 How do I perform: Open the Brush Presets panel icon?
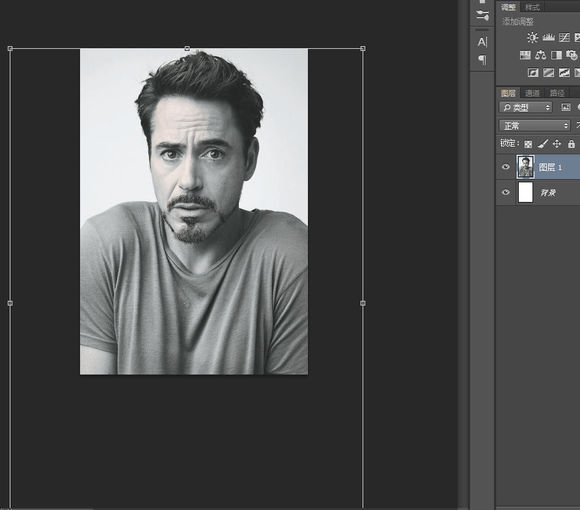pos(482,16)
